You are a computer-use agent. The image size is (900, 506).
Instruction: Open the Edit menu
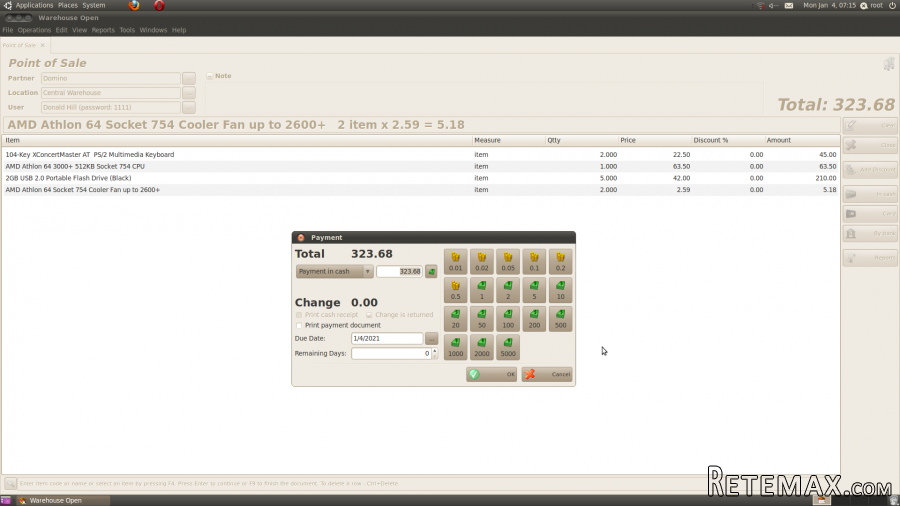tap(61, 30)
